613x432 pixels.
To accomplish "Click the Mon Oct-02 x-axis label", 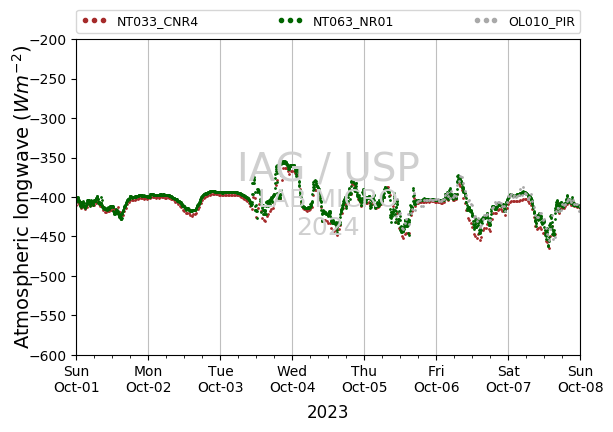I will (x=149, y=379).
